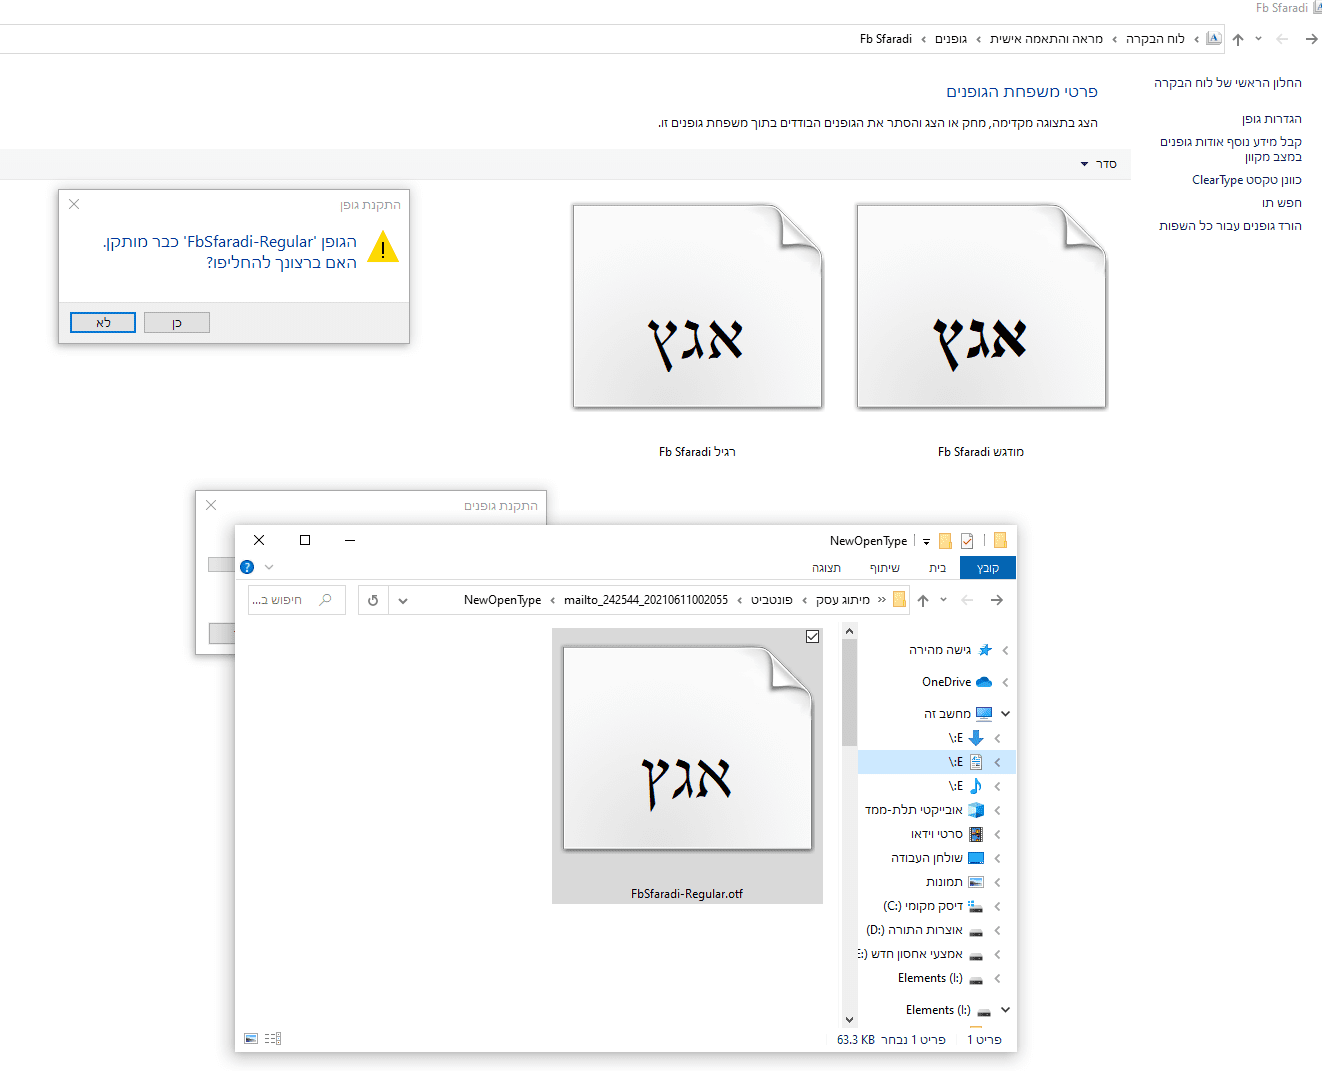Select the This PC monitor icon (מחשב זה)
The width and height of the screenshot is (1322, 1071).
point(984,714)
